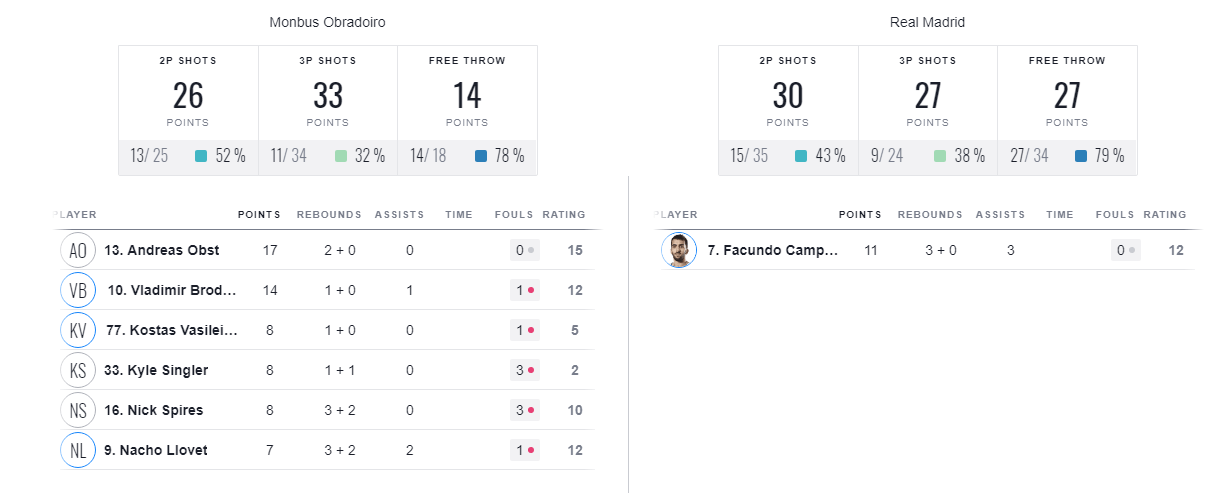
Task: Click Vladimir Brodziansky's VB avatar icon
Action: [x=78, y=290]
